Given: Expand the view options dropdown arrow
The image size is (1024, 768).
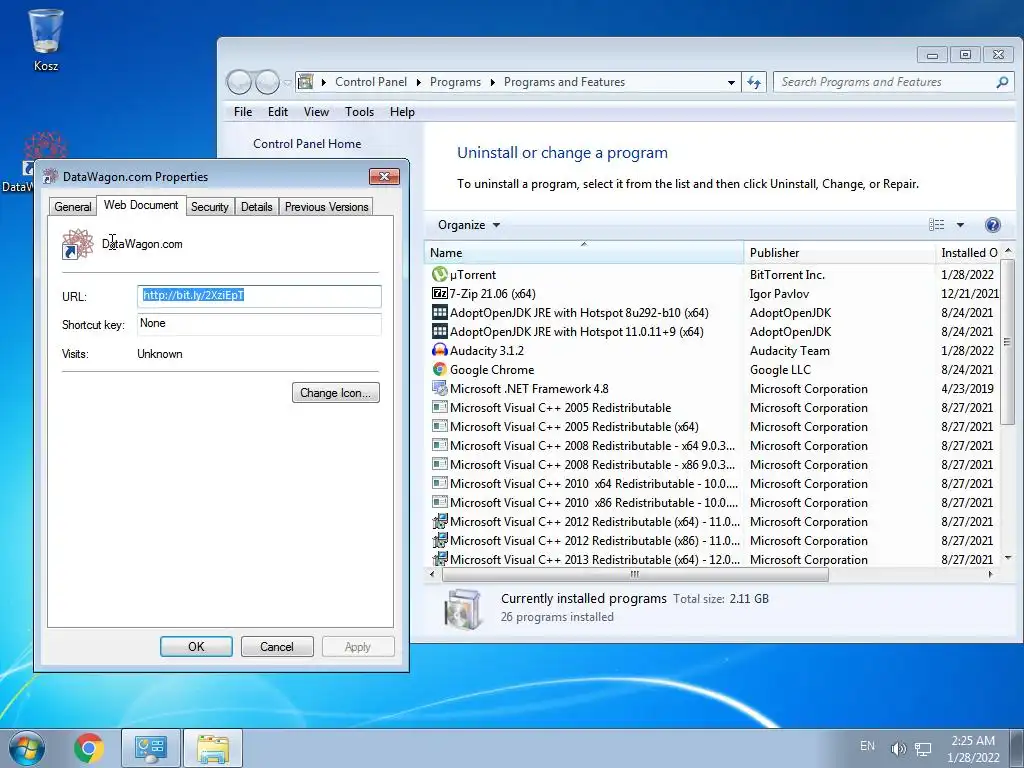Looking at the screenshot, I should (x=960, y=225).
